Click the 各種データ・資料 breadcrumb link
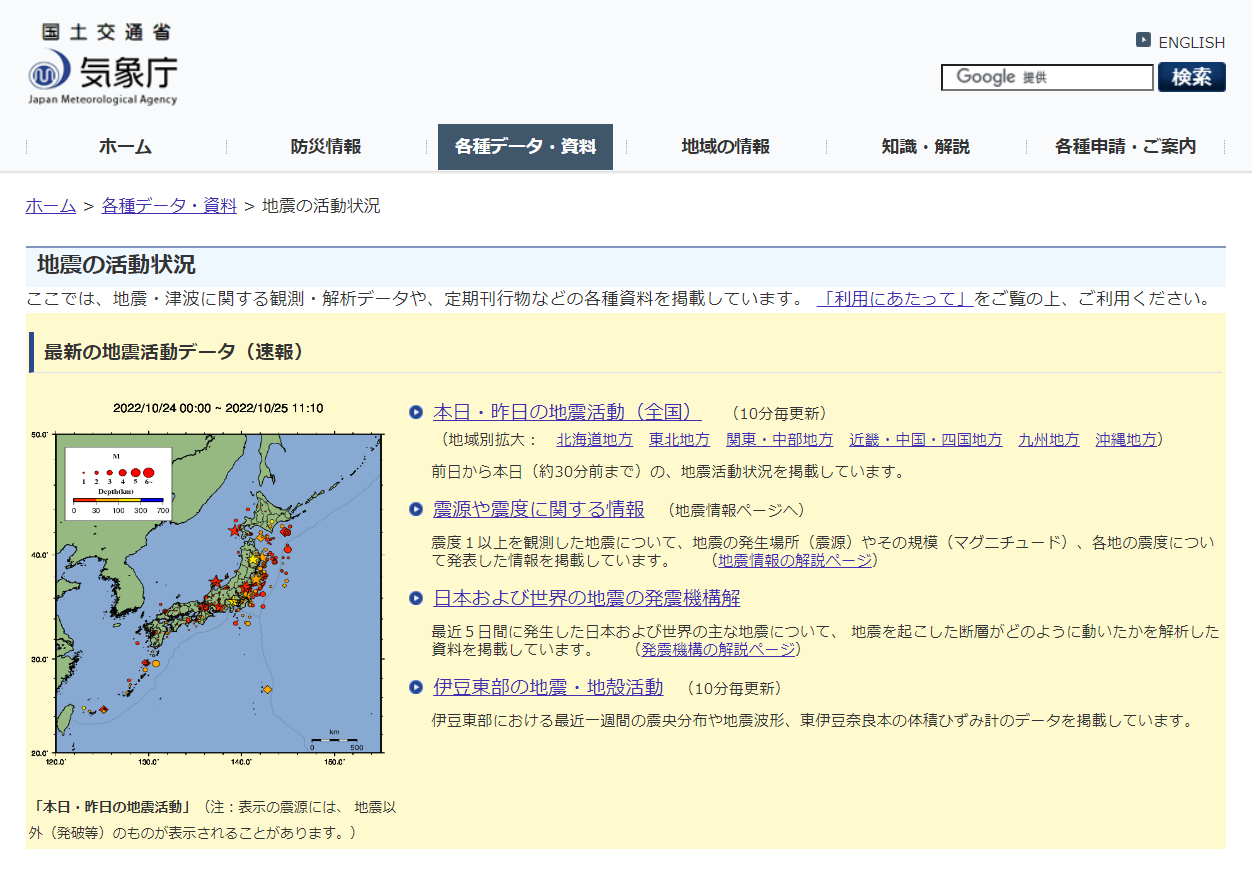 coord(169,206)
